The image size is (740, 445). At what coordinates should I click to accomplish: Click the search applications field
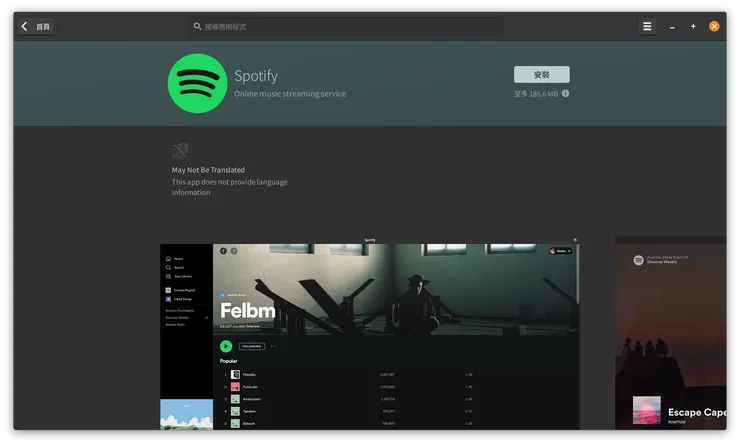346,26
